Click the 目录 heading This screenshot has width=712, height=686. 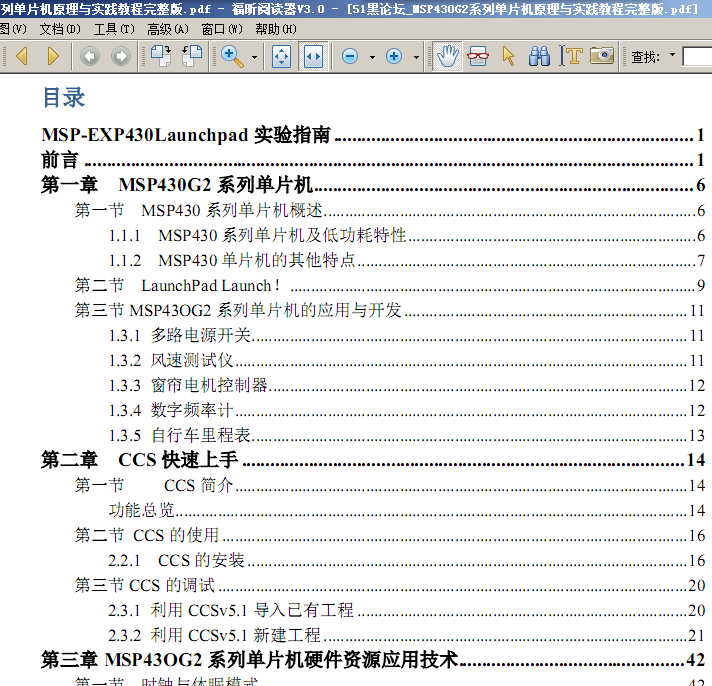(x=64, y=97)
